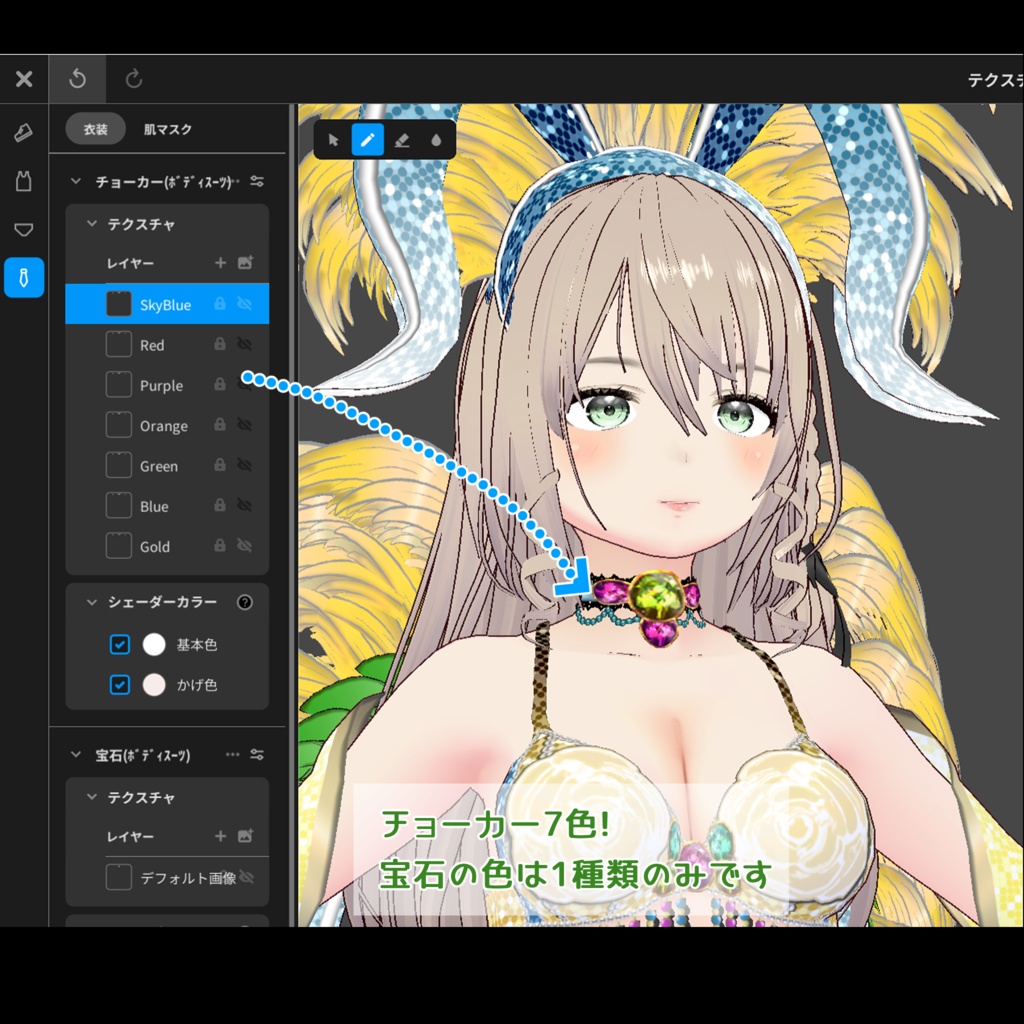Select the arrow selection tool
The image size is (1024, 1024).
click(x=334, y=139)
